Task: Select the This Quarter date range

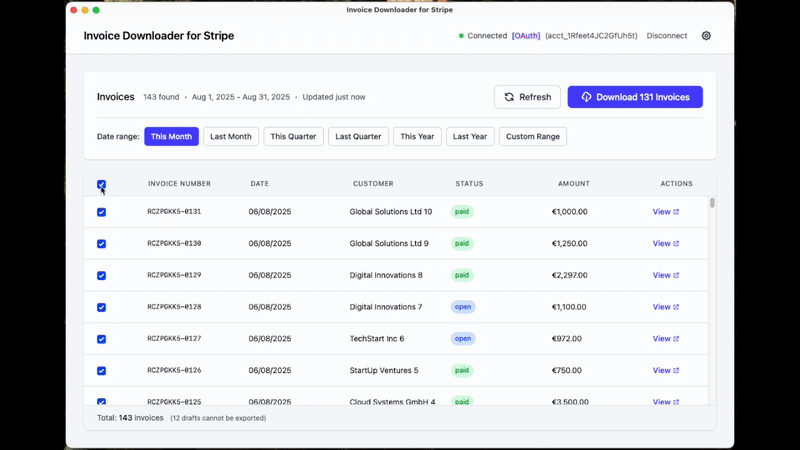Action: 293,136
